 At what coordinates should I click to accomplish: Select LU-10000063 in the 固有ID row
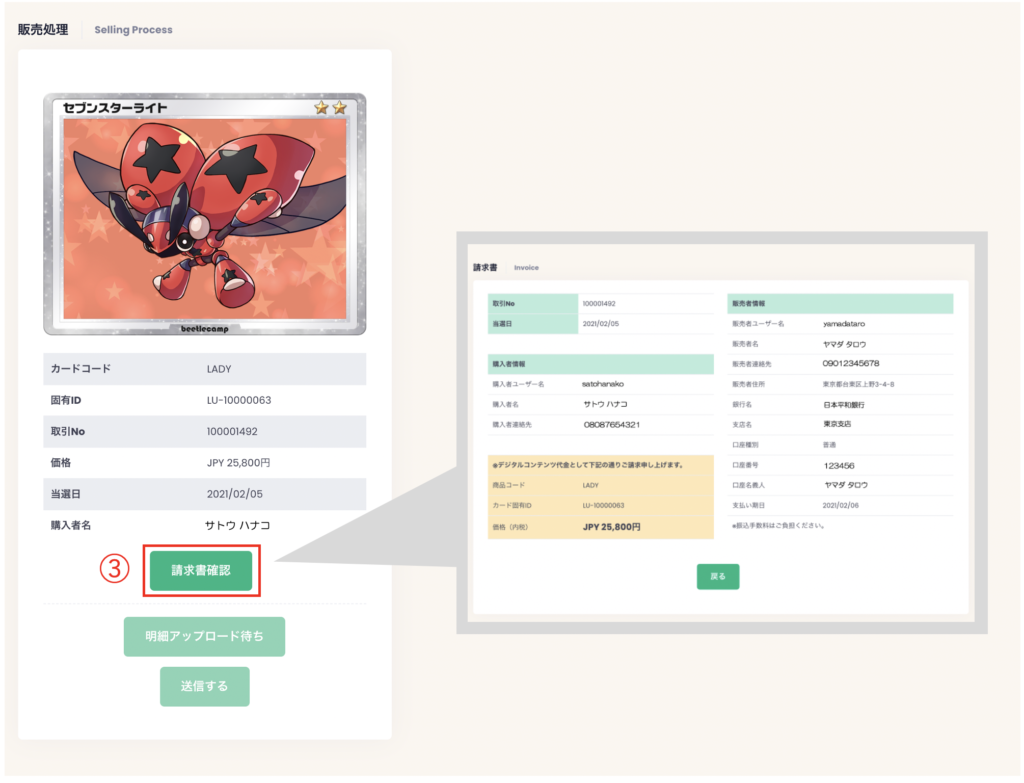(239, 400)
